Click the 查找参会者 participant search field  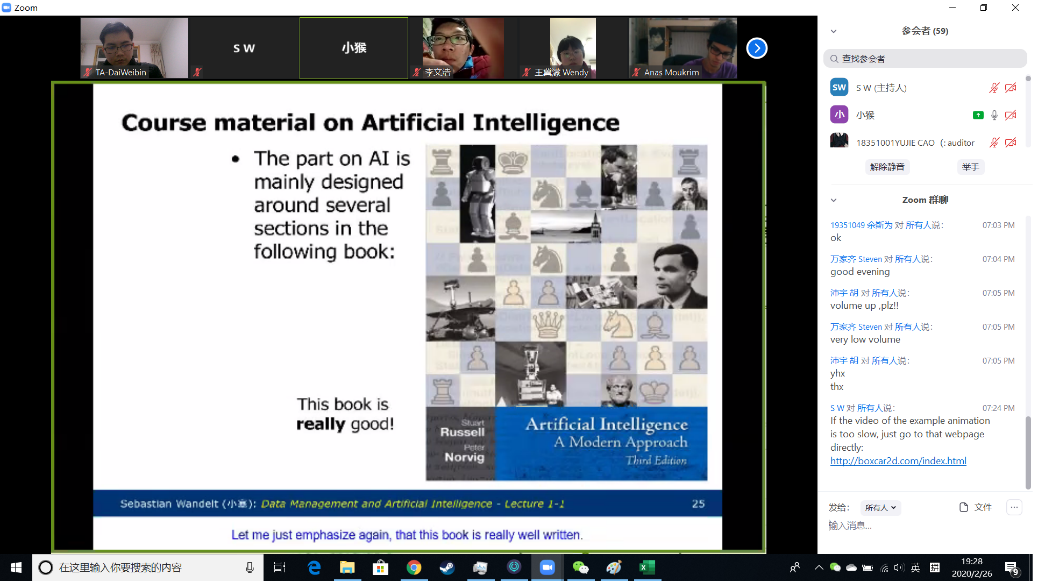[x=926, y=59]
